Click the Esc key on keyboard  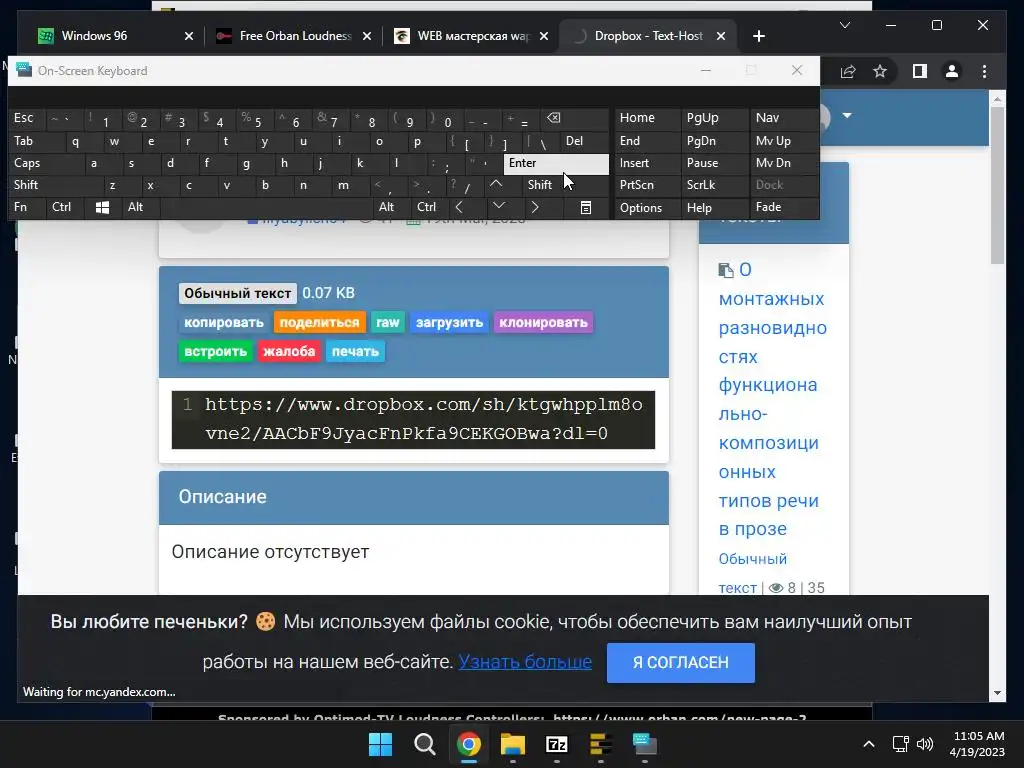coord(27,118)
